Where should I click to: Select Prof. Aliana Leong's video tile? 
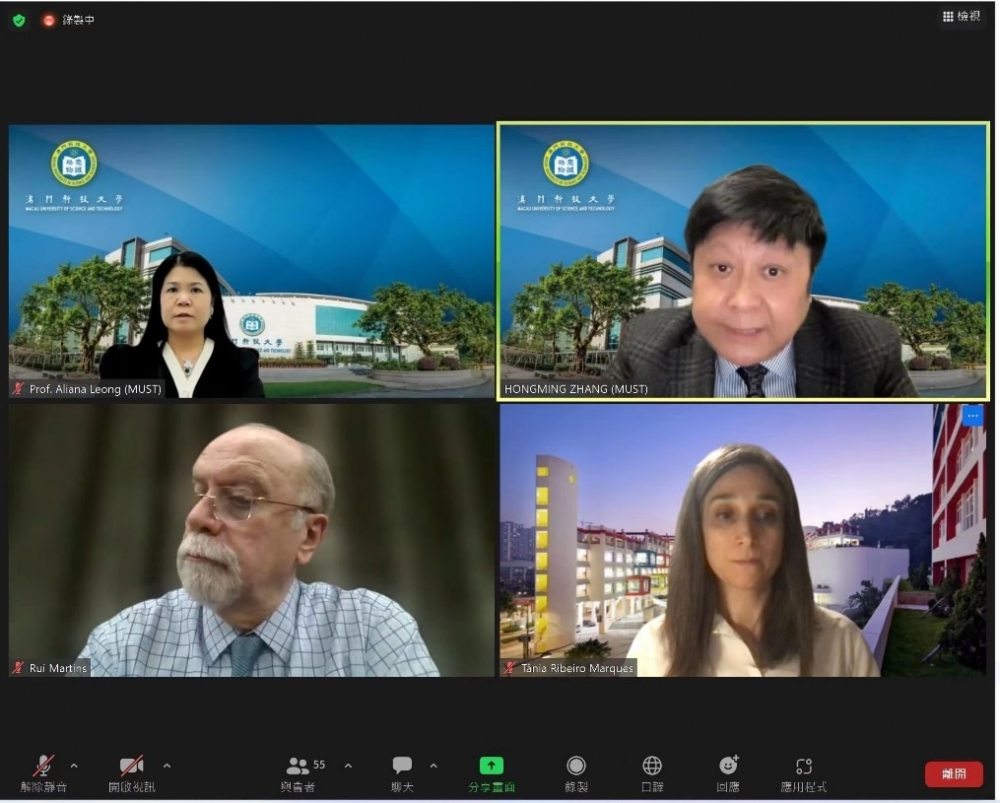pyautogui.click(x=251, y=261)
